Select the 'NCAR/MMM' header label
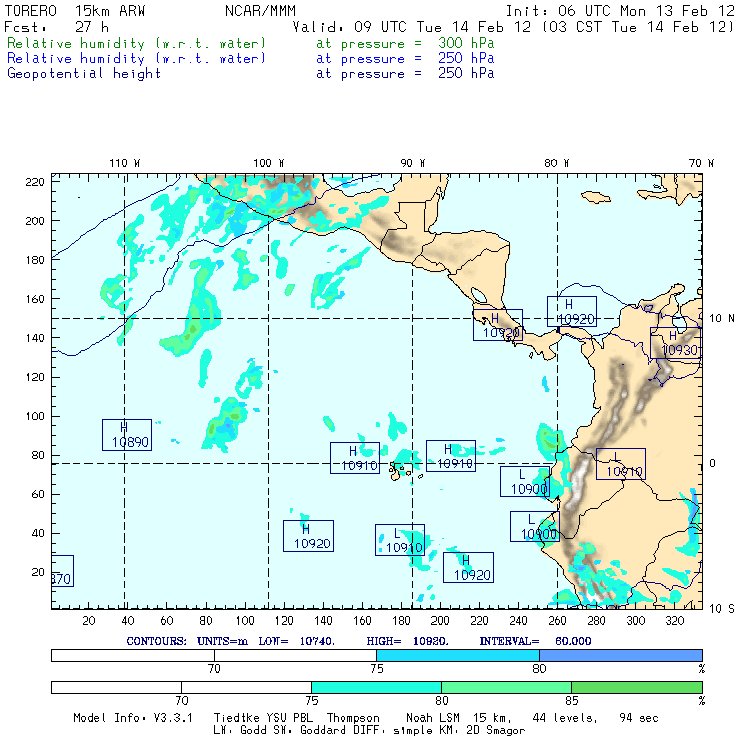This screenshot has height=740, width=740. click(260, 11)
